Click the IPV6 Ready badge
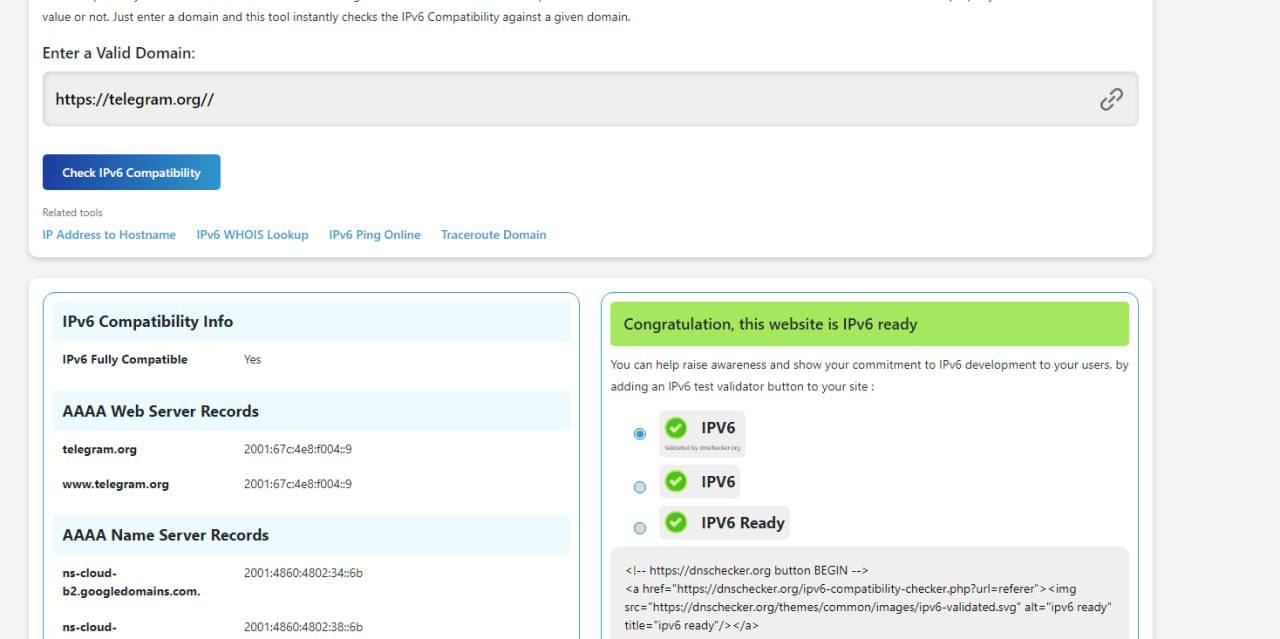Viewport: 1280px width, 639px height. coord(725,522)
